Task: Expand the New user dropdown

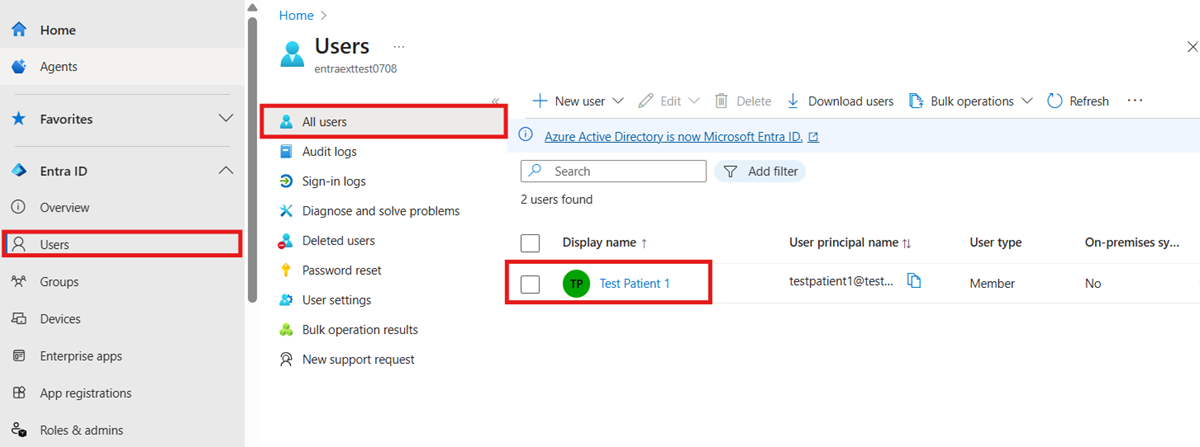Action: pos(617,101)
